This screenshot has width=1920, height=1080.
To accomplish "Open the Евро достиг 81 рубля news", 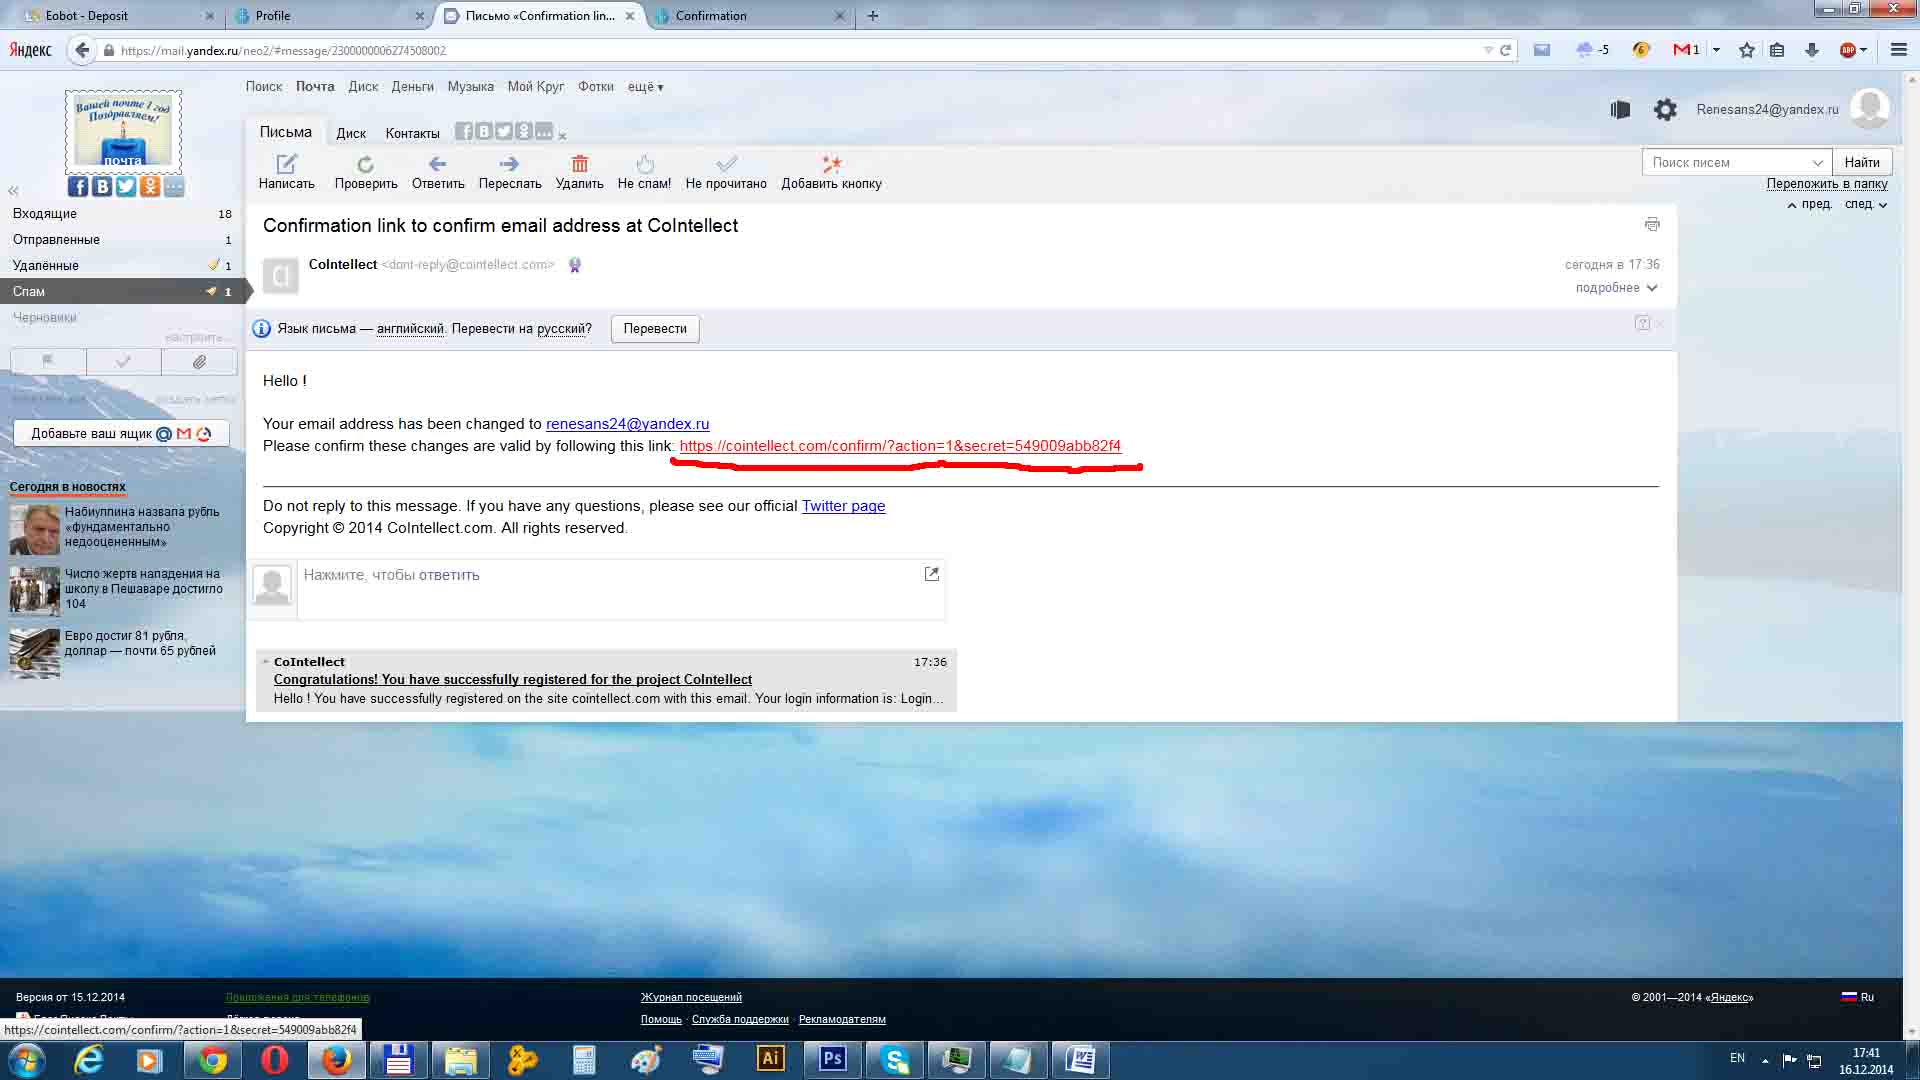I will 140,643.
